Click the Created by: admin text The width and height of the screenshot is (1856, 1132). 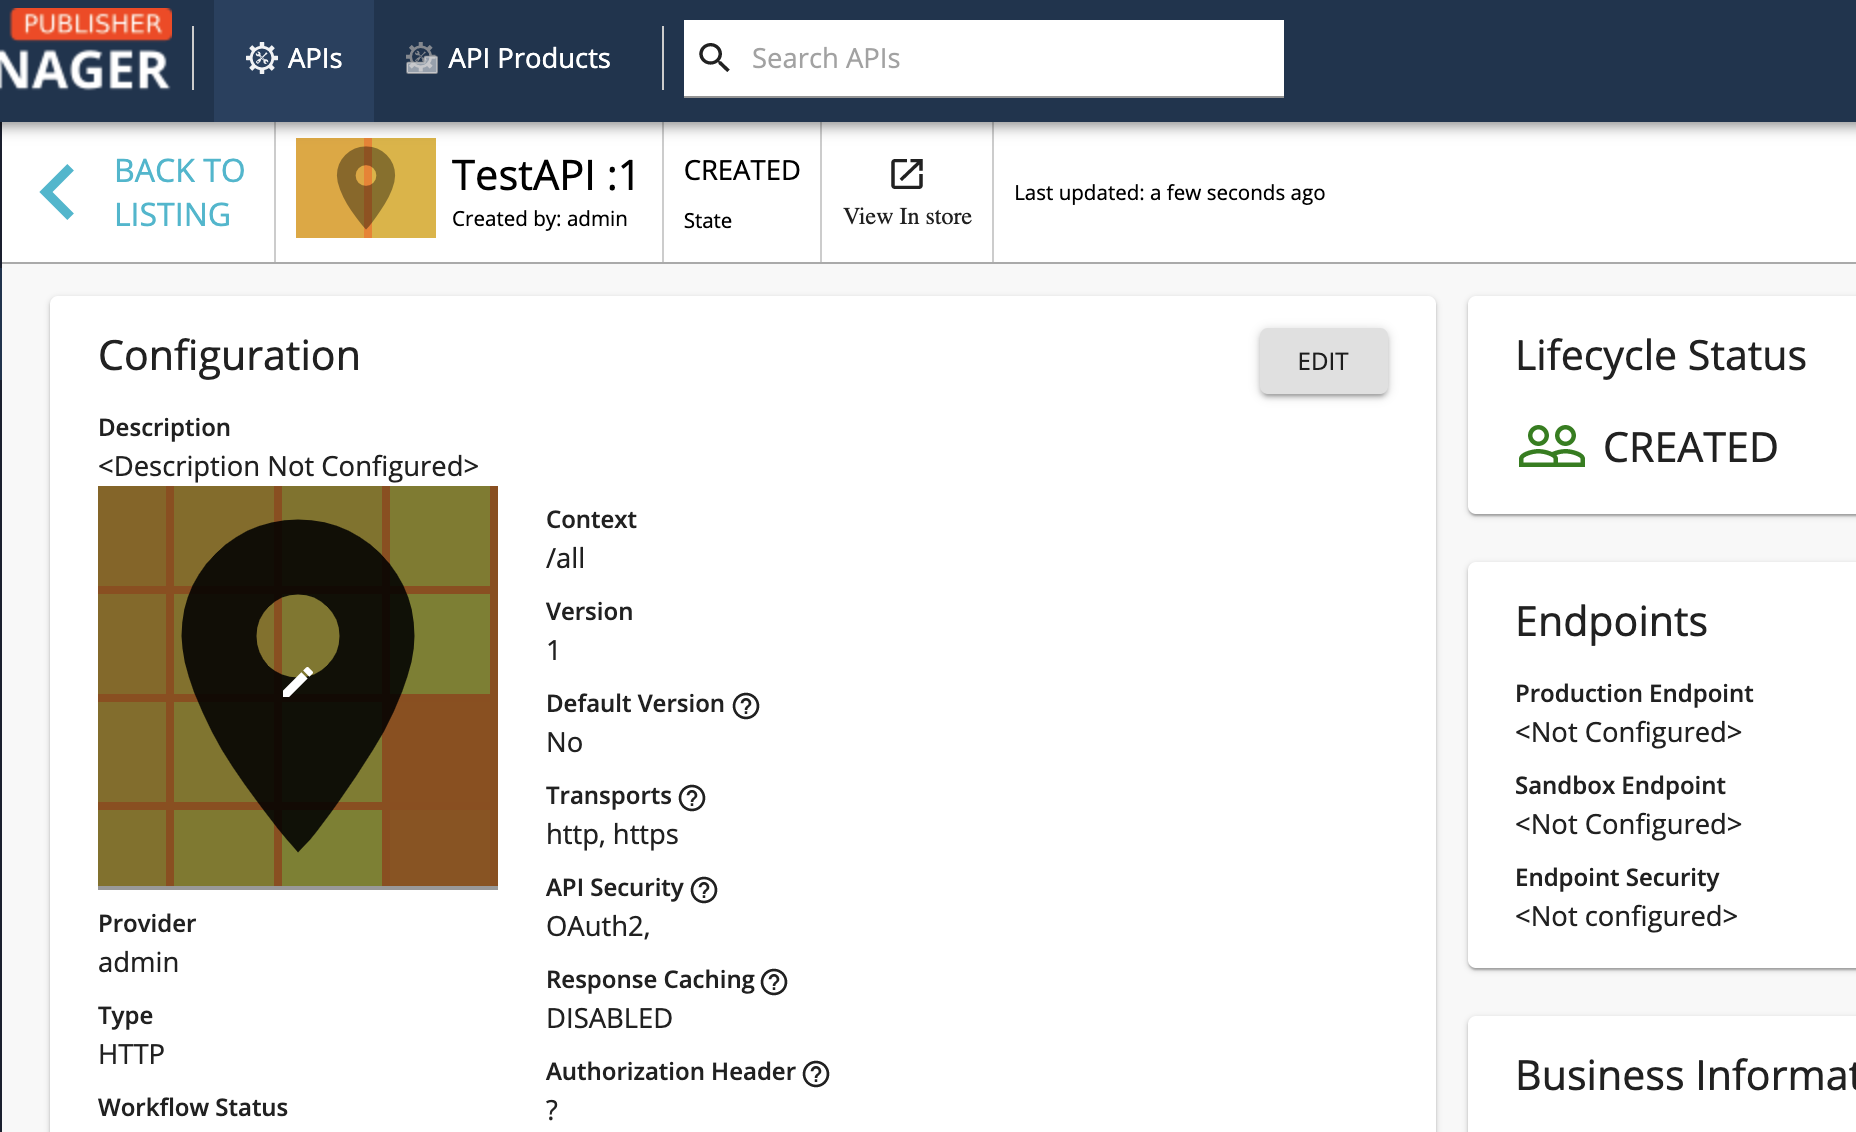539,219
